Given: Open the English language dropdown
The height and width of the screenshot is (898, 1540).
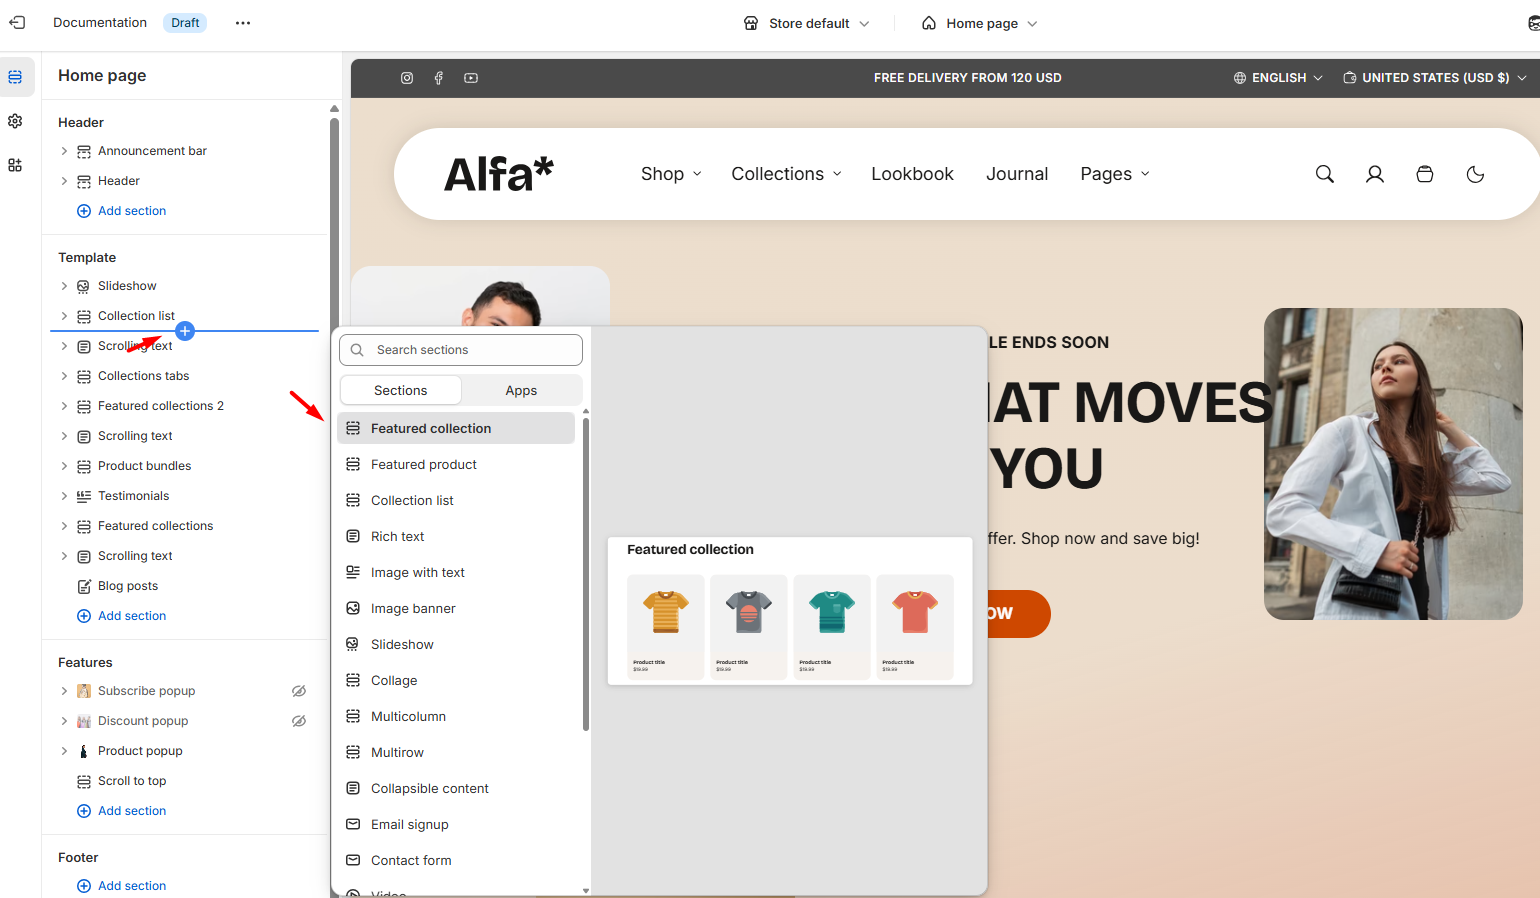Looking at the screenshot, I should [1278, 78].
